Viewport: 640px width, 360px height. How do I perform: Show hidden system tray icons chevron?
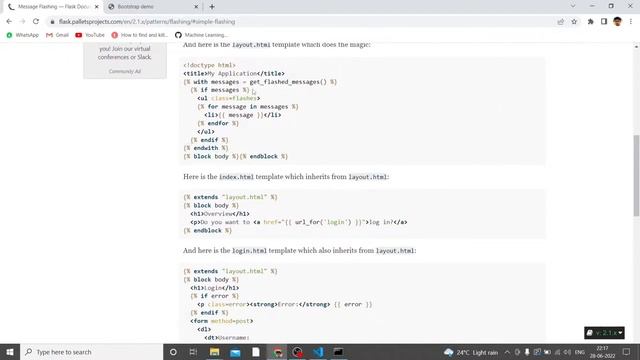pos(507,352)
